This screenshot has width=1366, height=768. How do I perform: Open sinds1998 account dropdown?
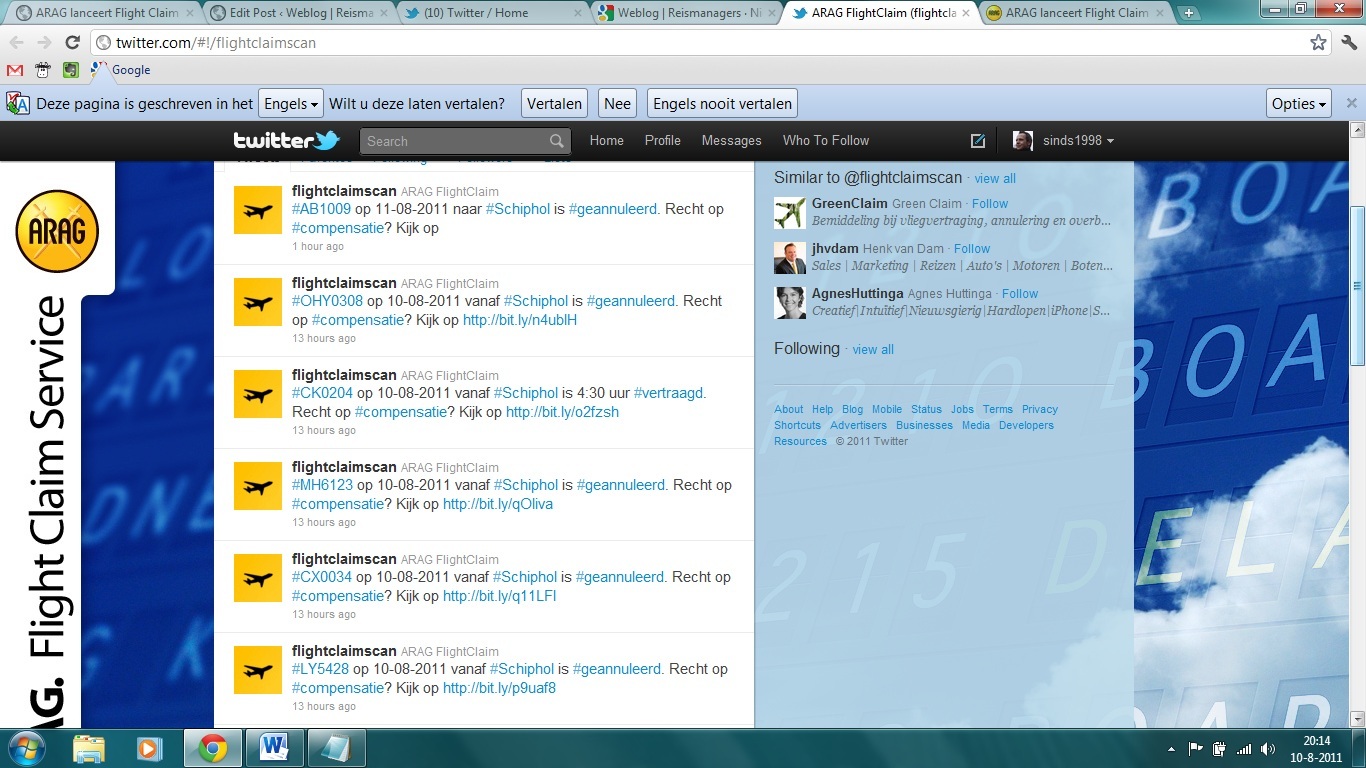pos(1063,141)
